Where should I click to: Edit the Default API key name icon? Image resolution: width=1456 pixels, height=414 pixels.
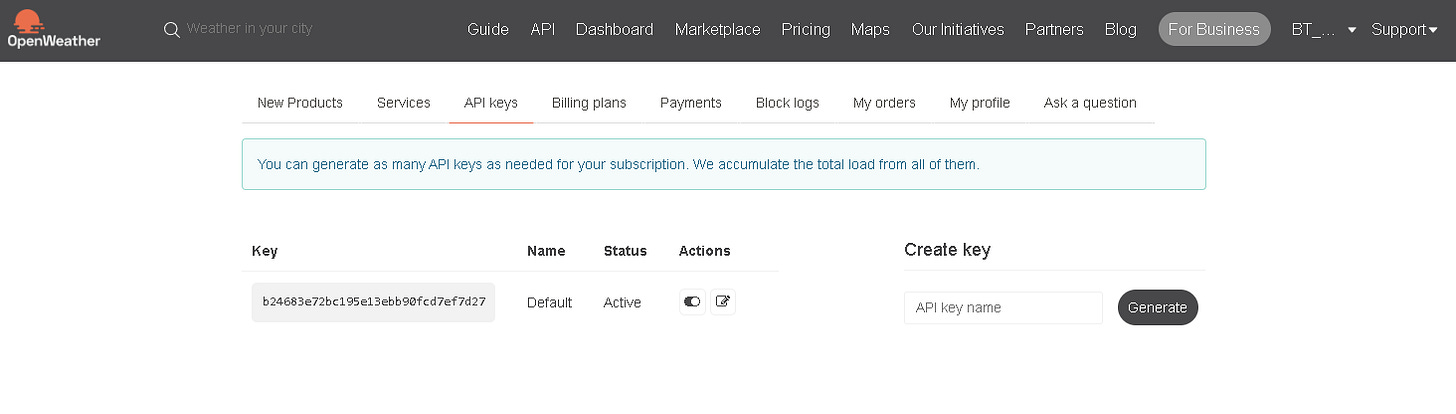(x=723, y=301)
